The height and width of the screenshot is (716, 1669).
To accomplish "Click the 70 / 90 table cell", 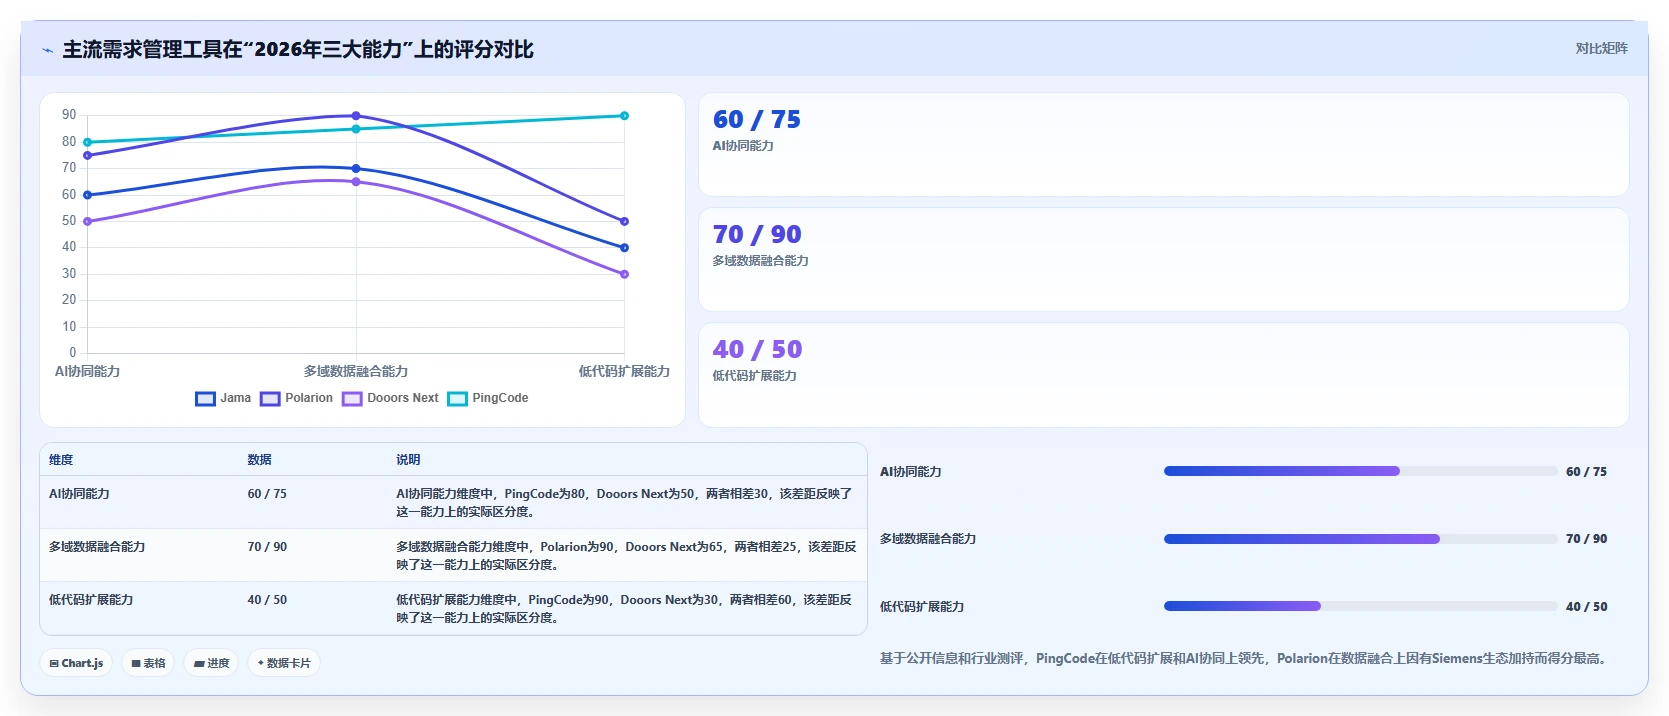I will point(267,547).
